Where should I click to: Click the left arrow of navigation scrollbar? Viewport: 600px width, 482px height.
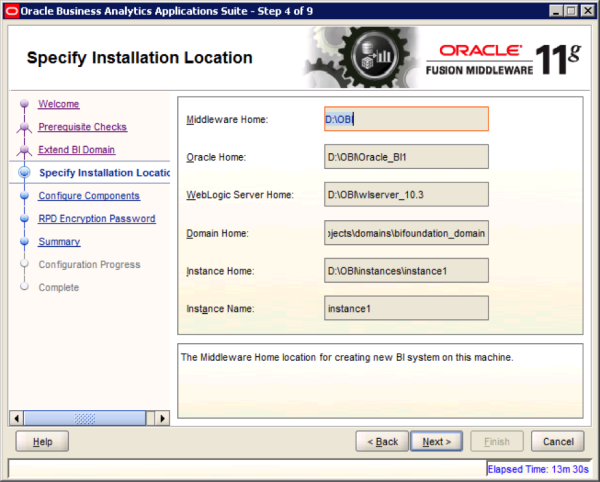15,417
